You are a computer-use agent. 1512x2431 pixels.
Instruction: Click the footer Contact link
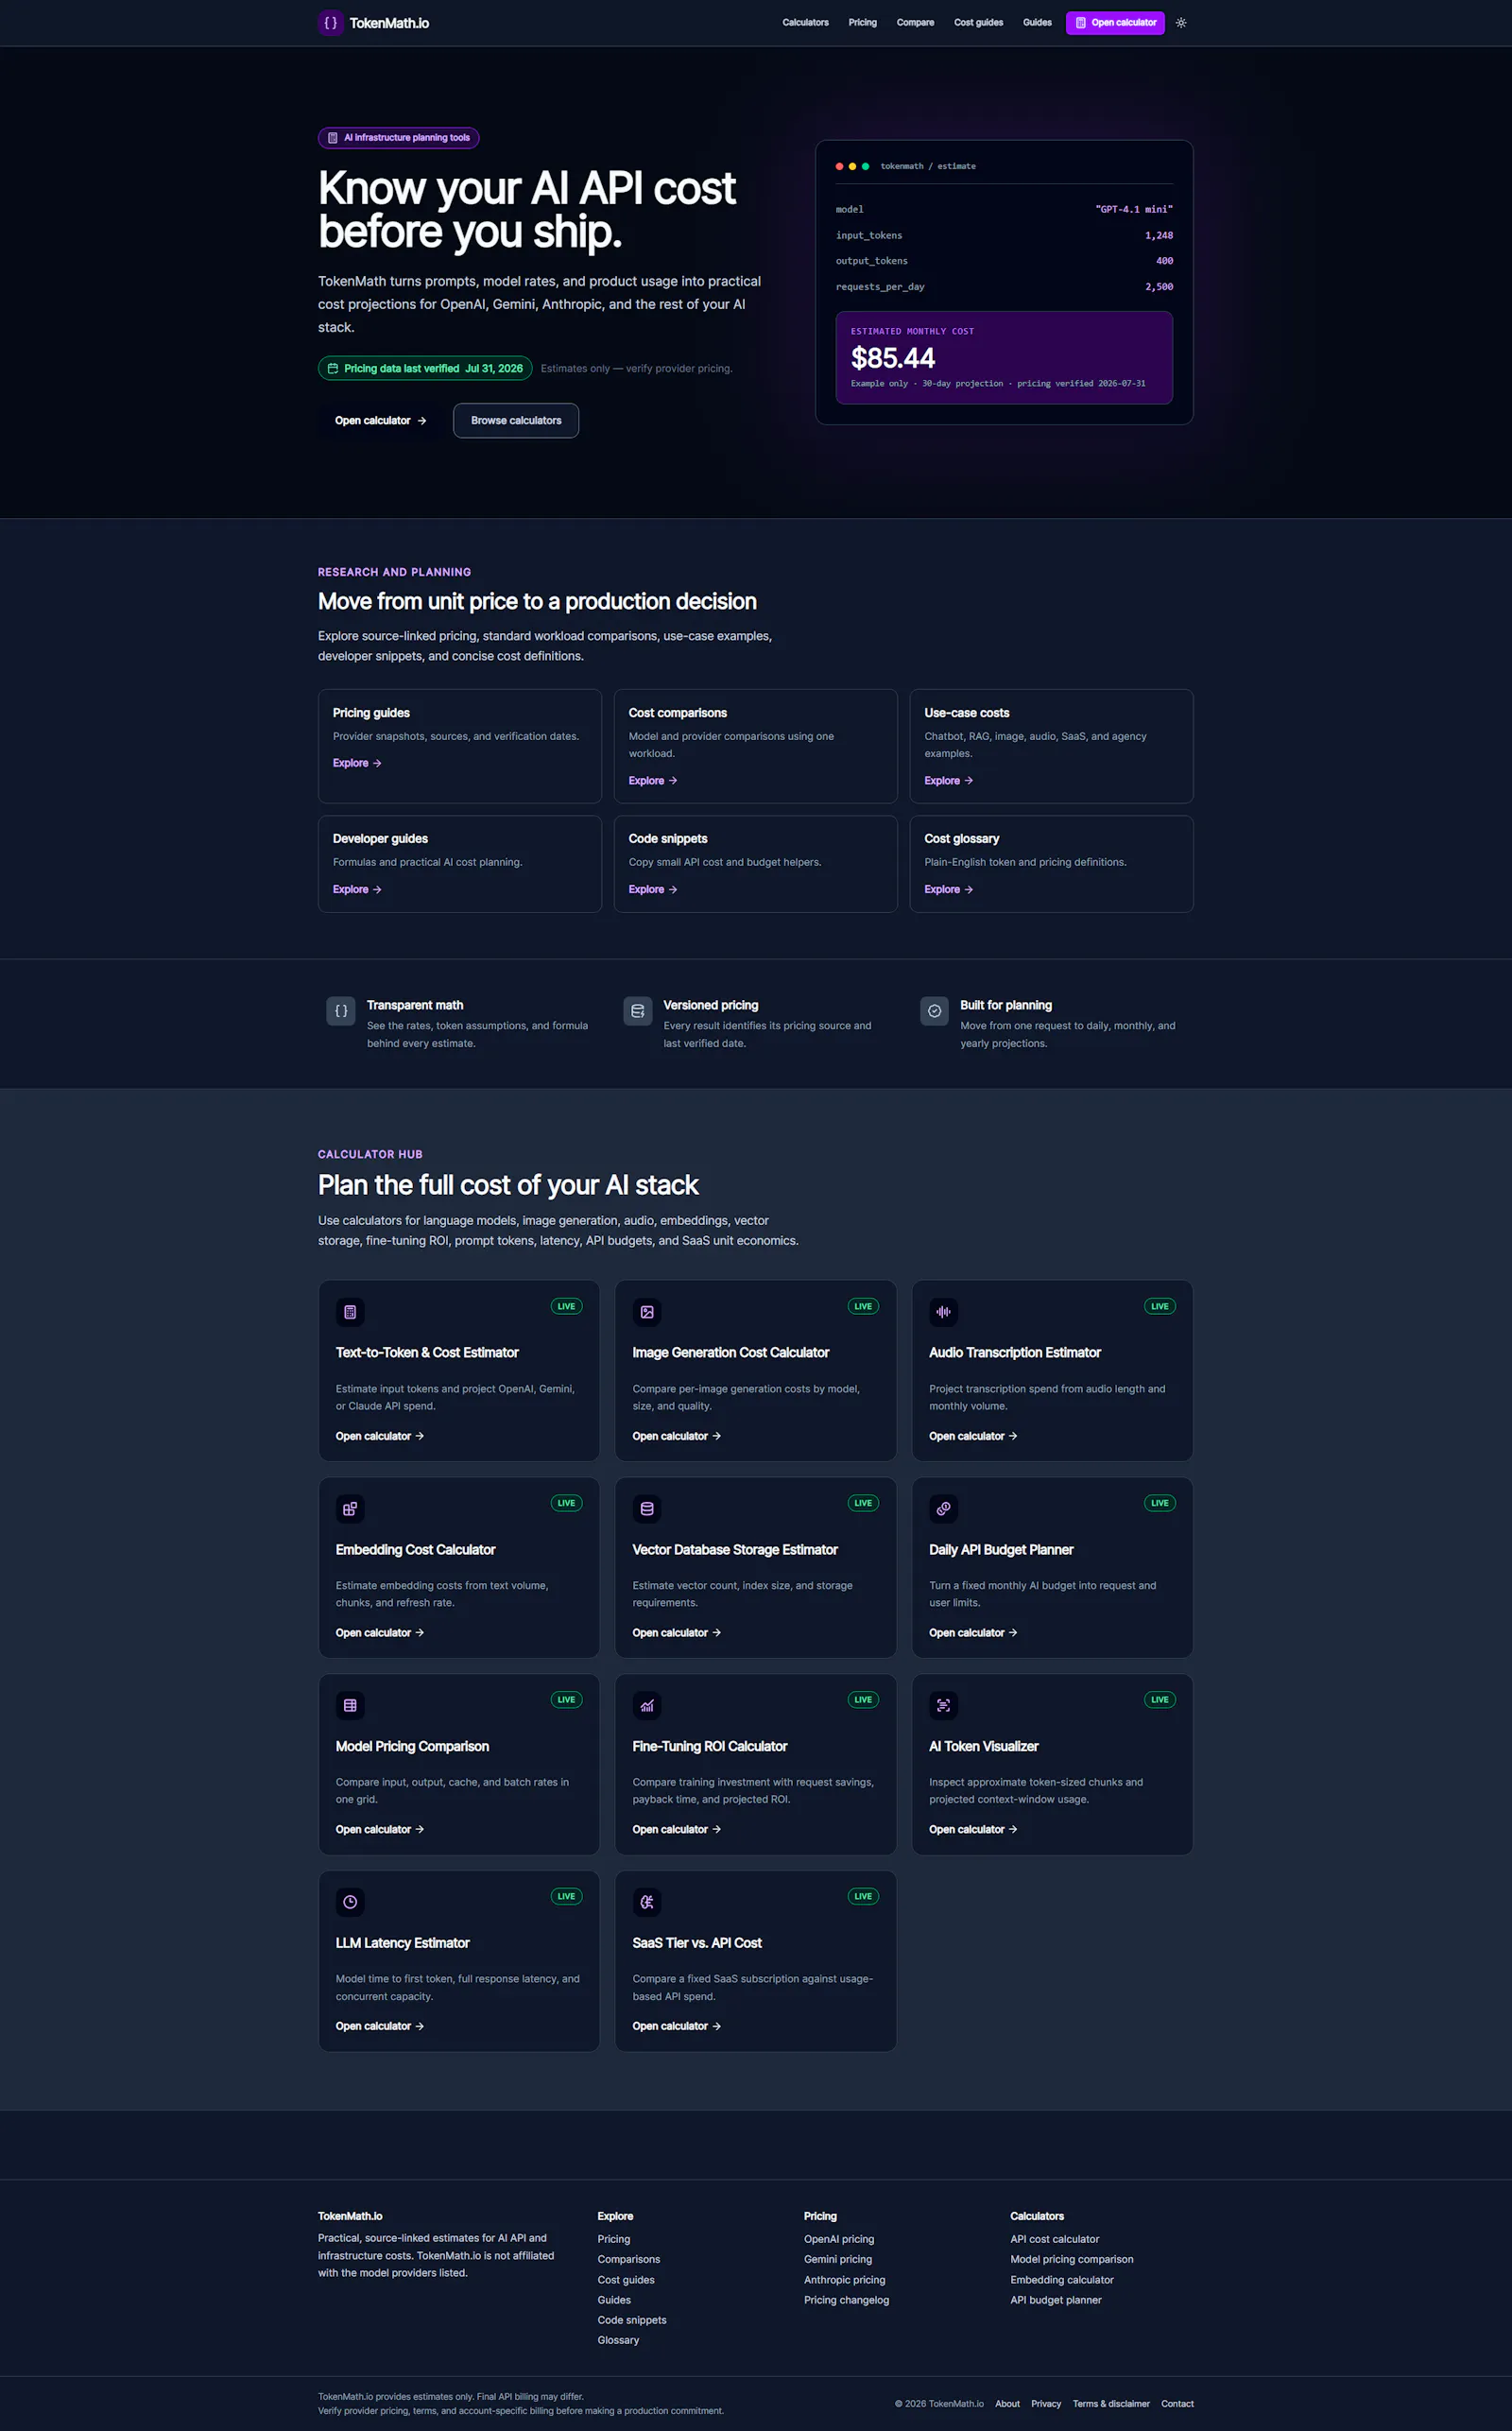point(1177,2405)
